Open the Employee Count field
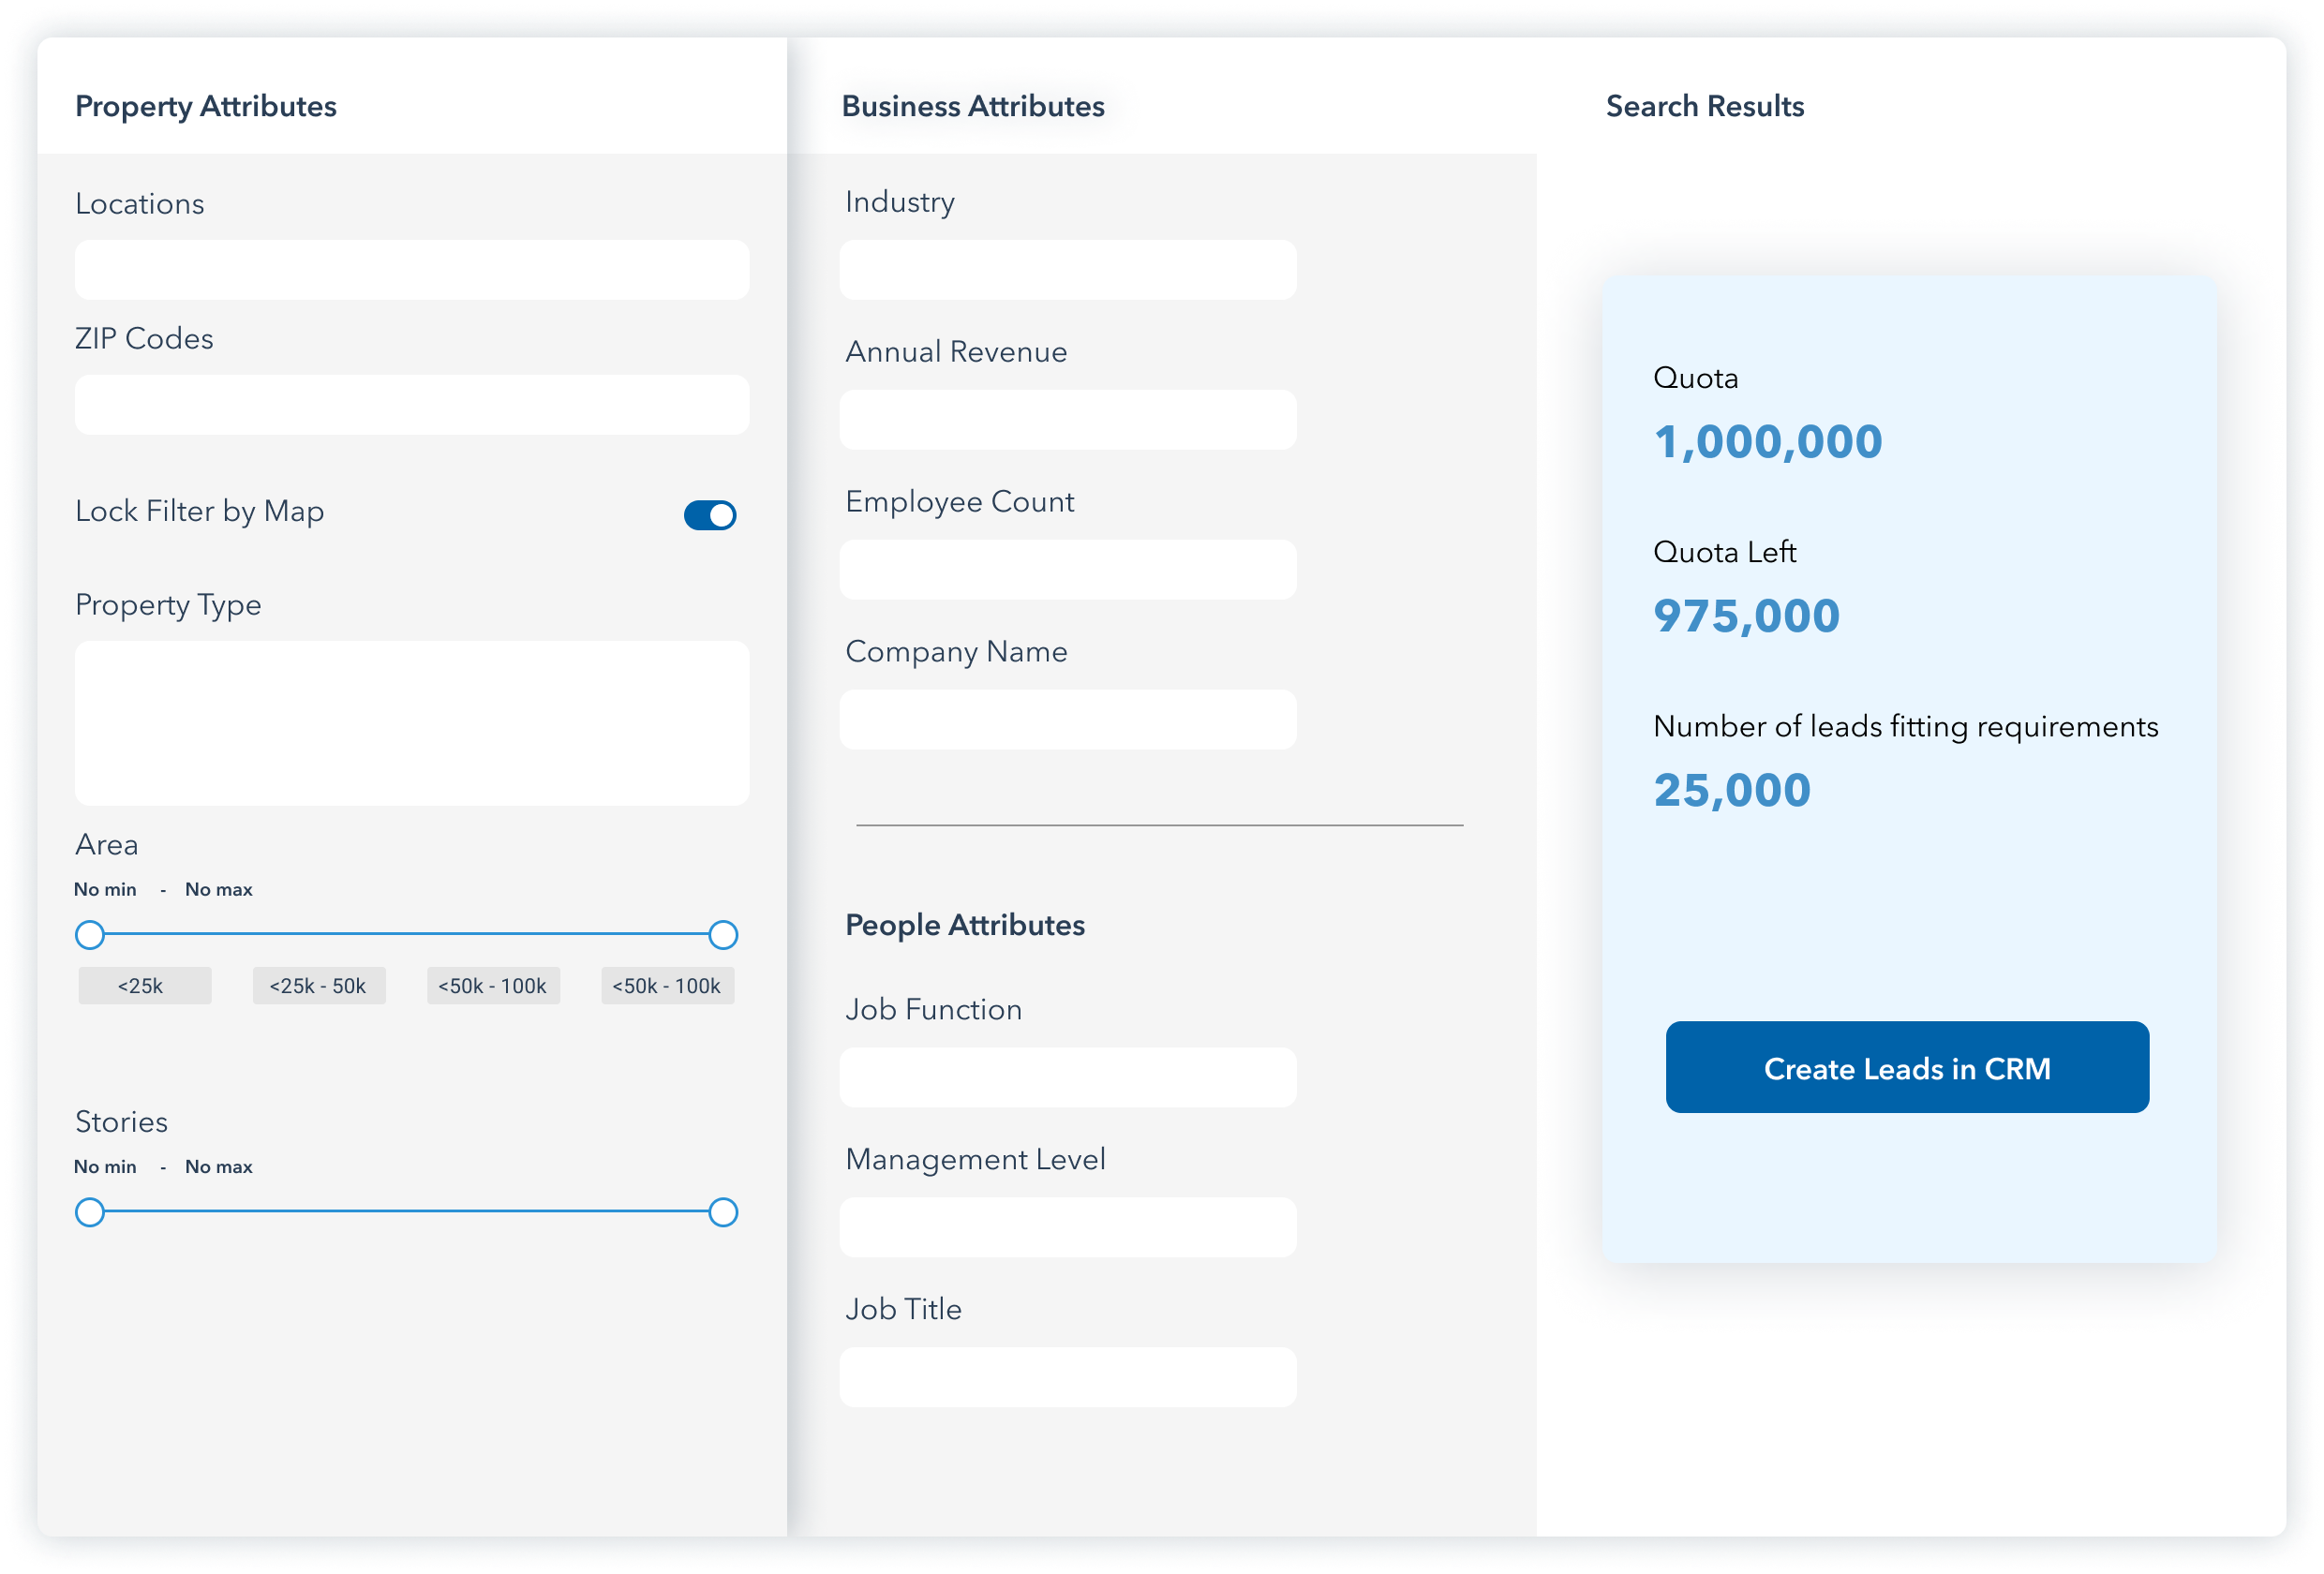This screenshot has width=2324, height=1574. 1067,570
